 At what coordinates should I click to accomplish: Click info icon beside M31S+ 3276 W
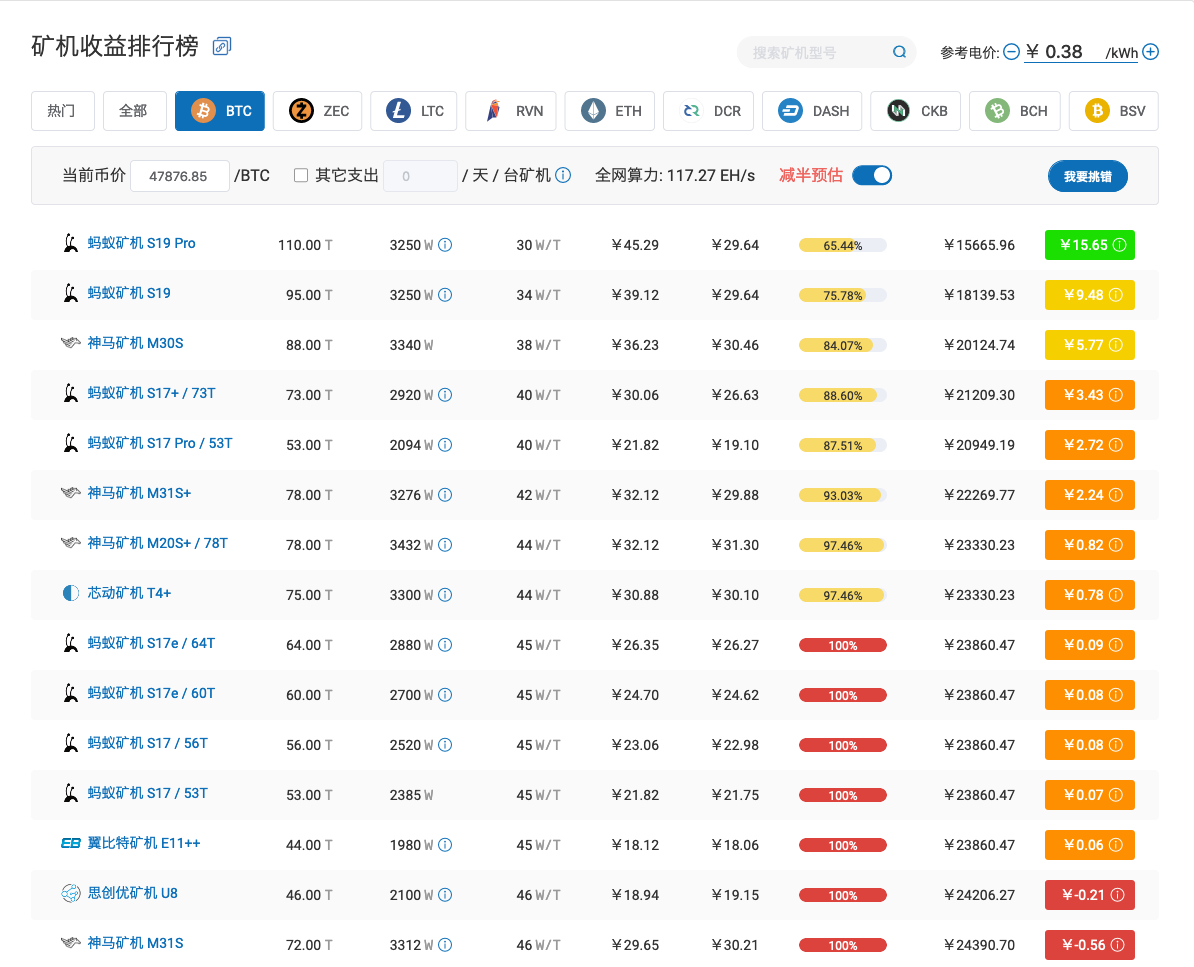(445, 494)
